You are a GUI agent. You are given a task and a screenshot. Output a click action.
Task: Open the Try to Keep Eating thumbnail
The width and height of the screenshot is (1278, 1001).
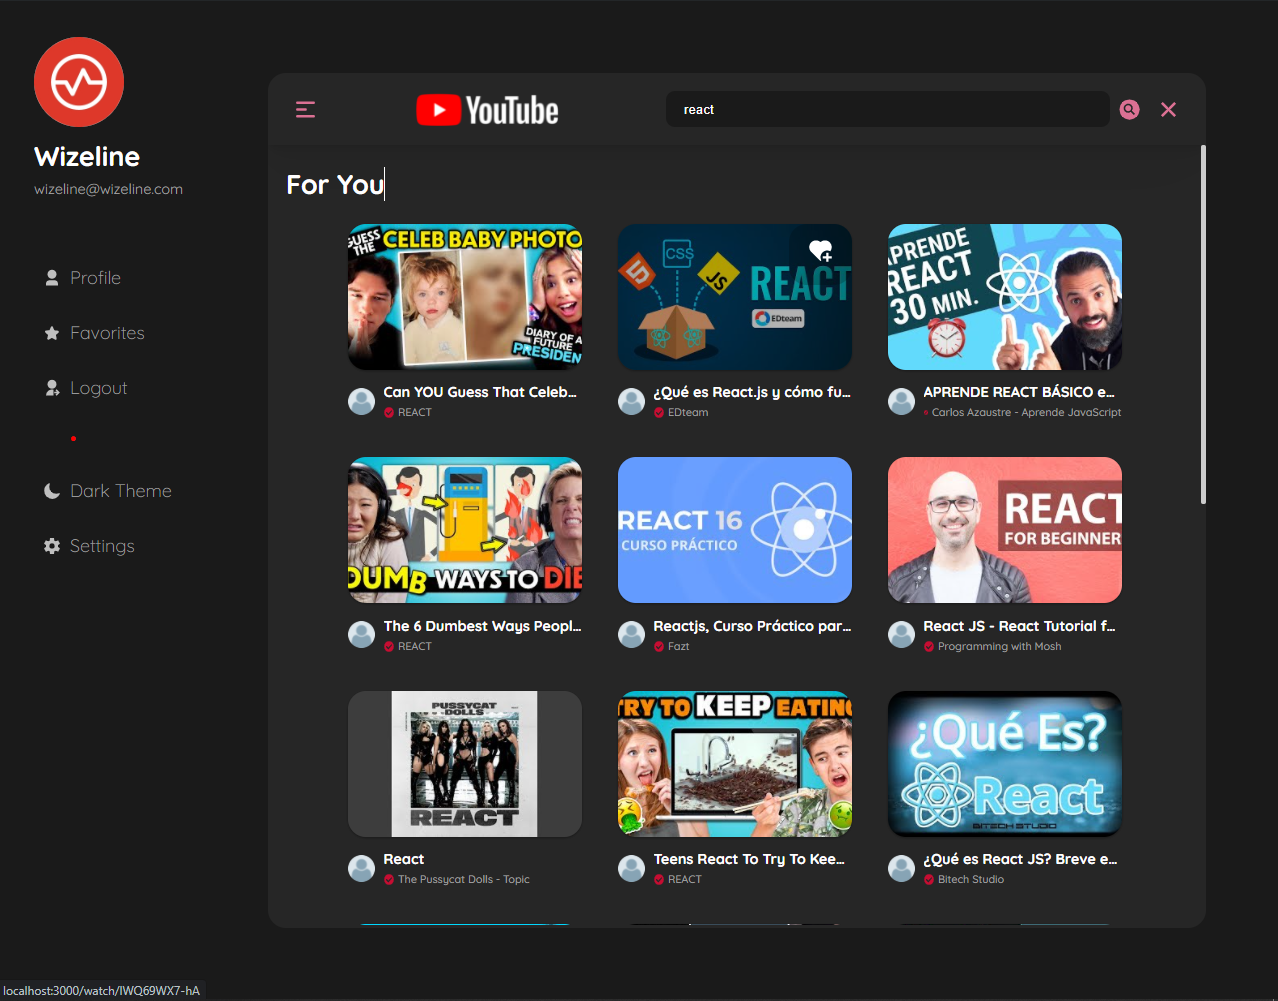pos(735,764)
